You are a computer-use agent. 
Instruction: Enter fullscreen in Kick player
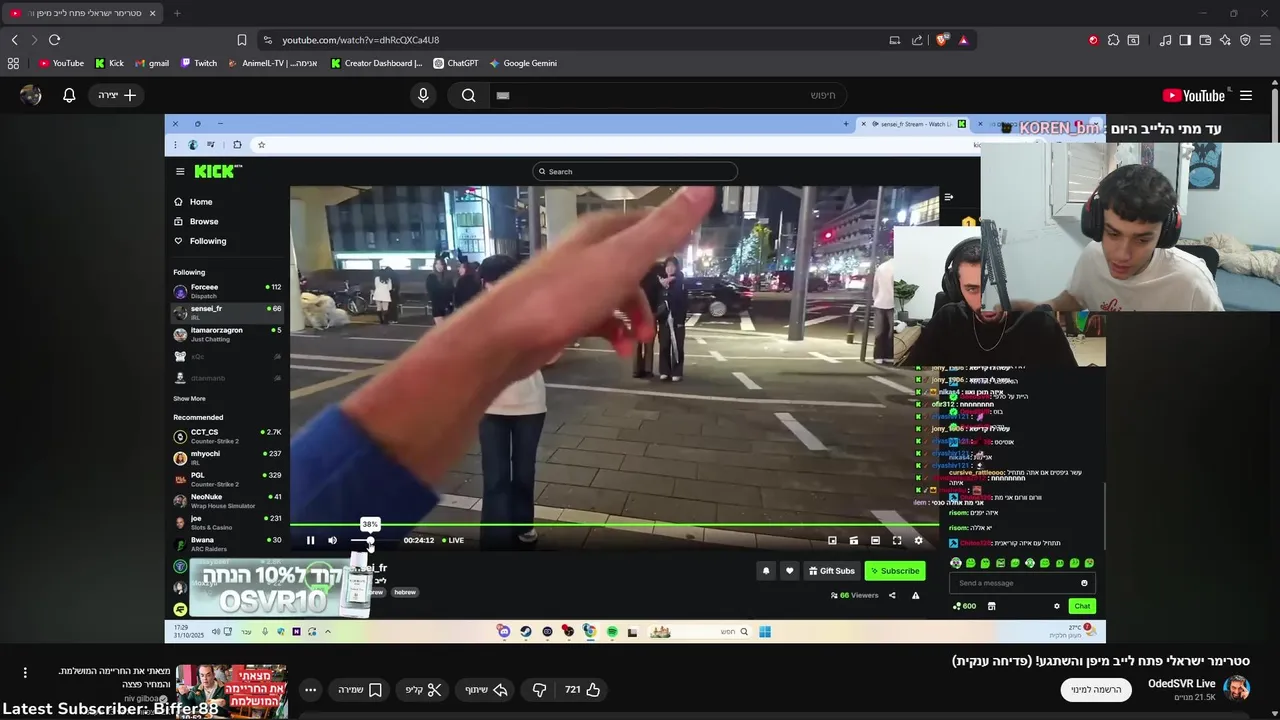pyautogui.click(x=897, y=540)
